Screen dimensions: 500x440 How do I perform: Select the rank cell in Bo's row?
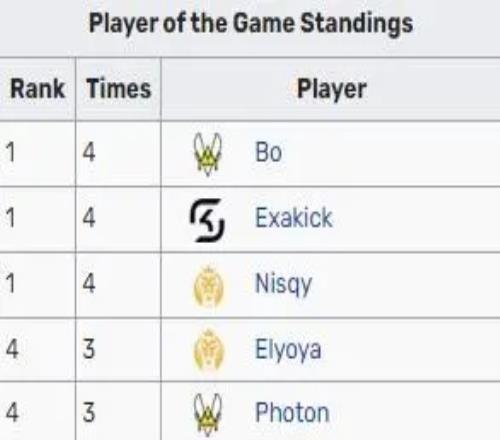pyautogui.click(x=37, y=154)
